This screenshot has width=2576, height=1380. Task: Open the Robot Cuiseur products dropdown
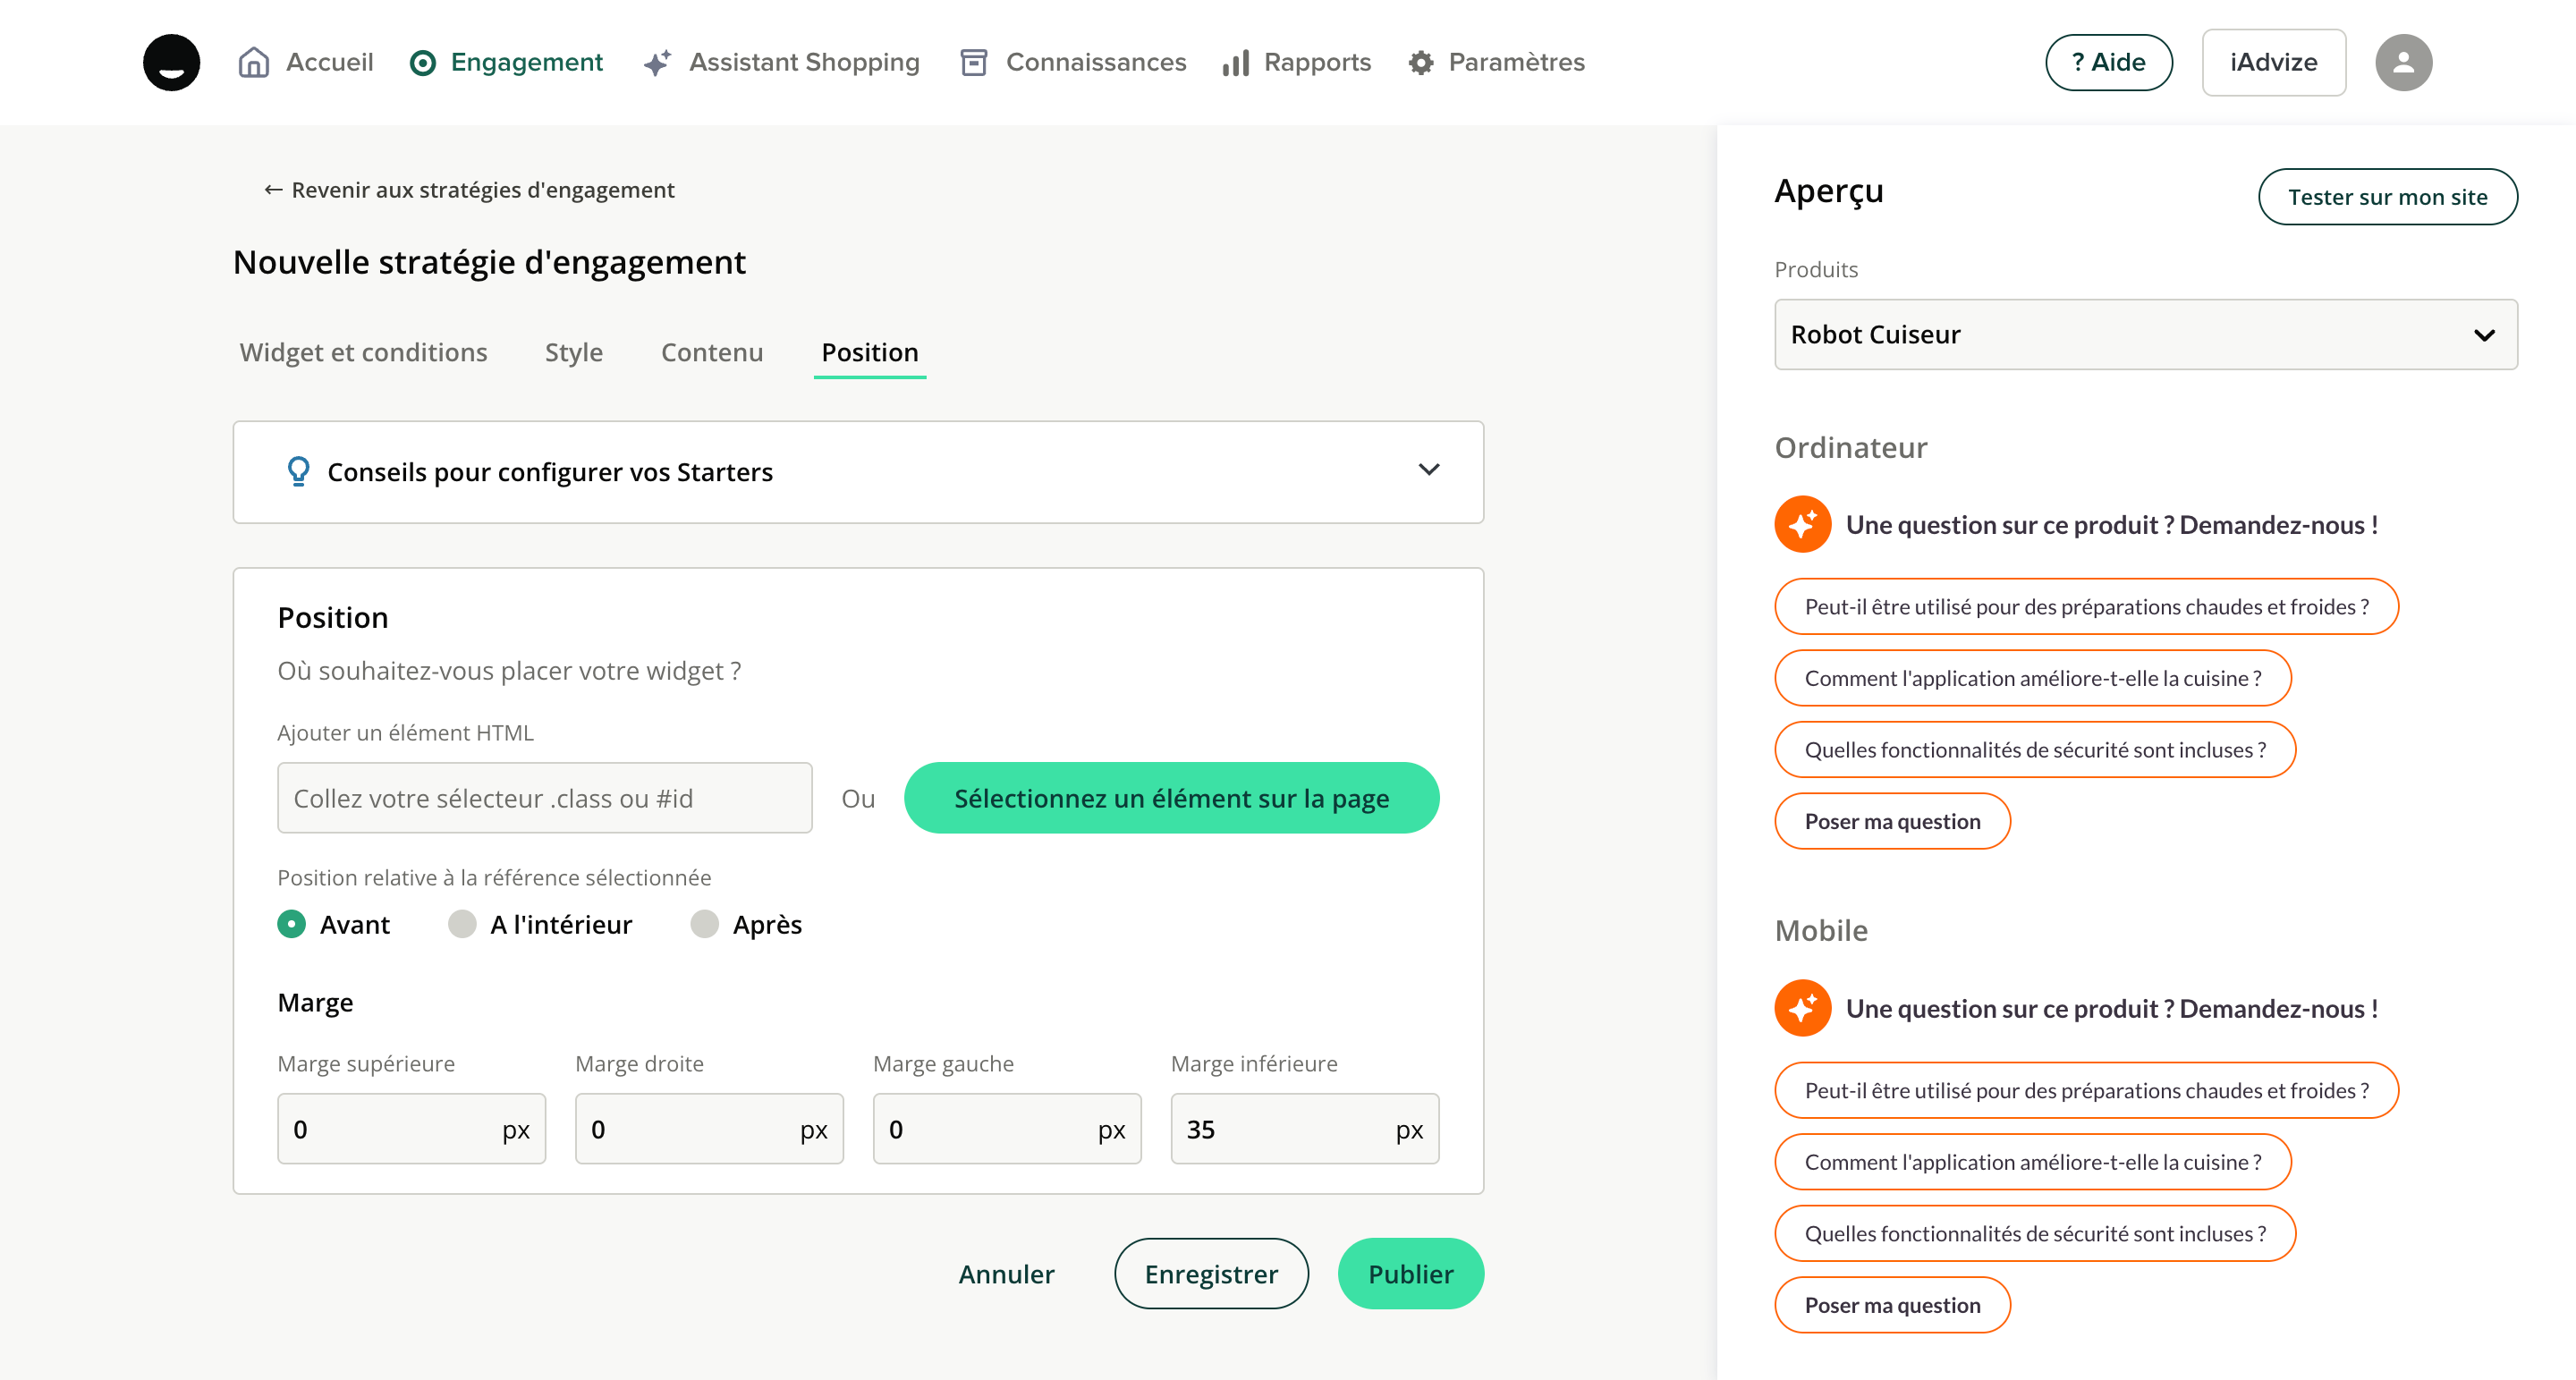2145,334
